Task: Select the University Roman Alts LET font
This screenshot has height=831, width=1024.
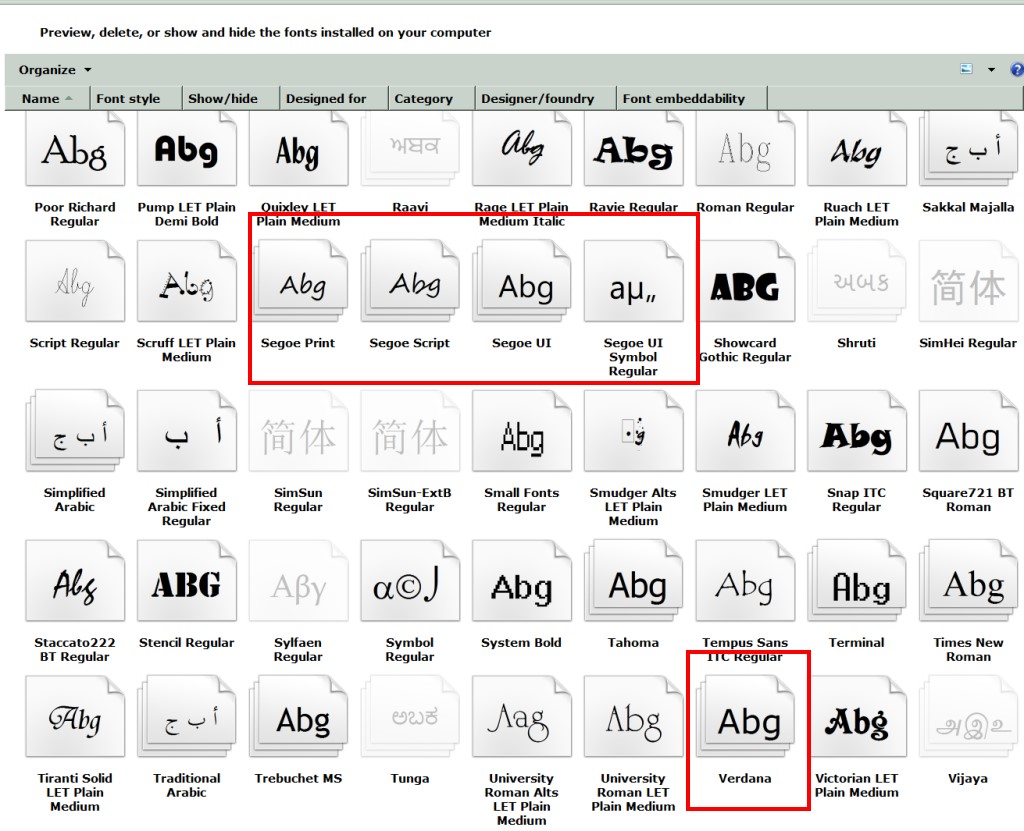Action: [x=522, y=717]
